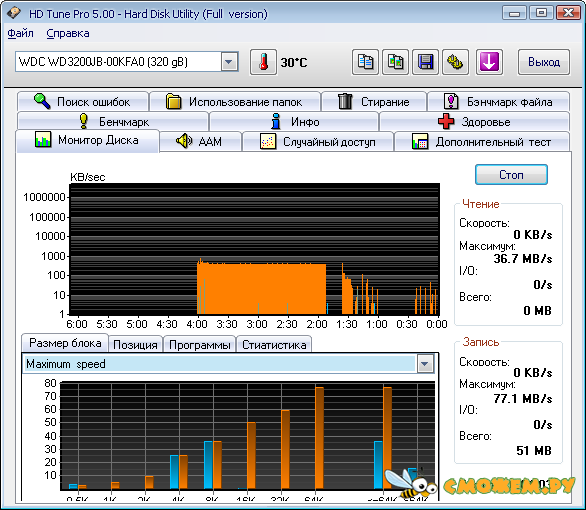Screen dimensions: 586x510
Task: Click the 30°C temperature readout
Action: coord(294,62)
